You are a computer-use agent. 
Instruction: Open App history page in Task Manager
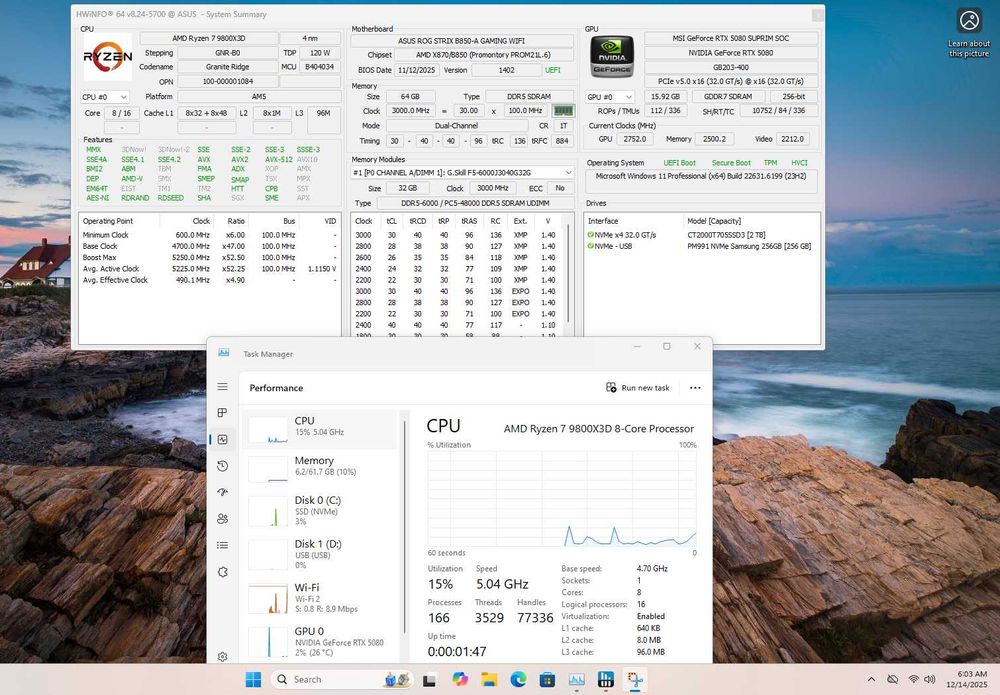[x=223, y=466]
